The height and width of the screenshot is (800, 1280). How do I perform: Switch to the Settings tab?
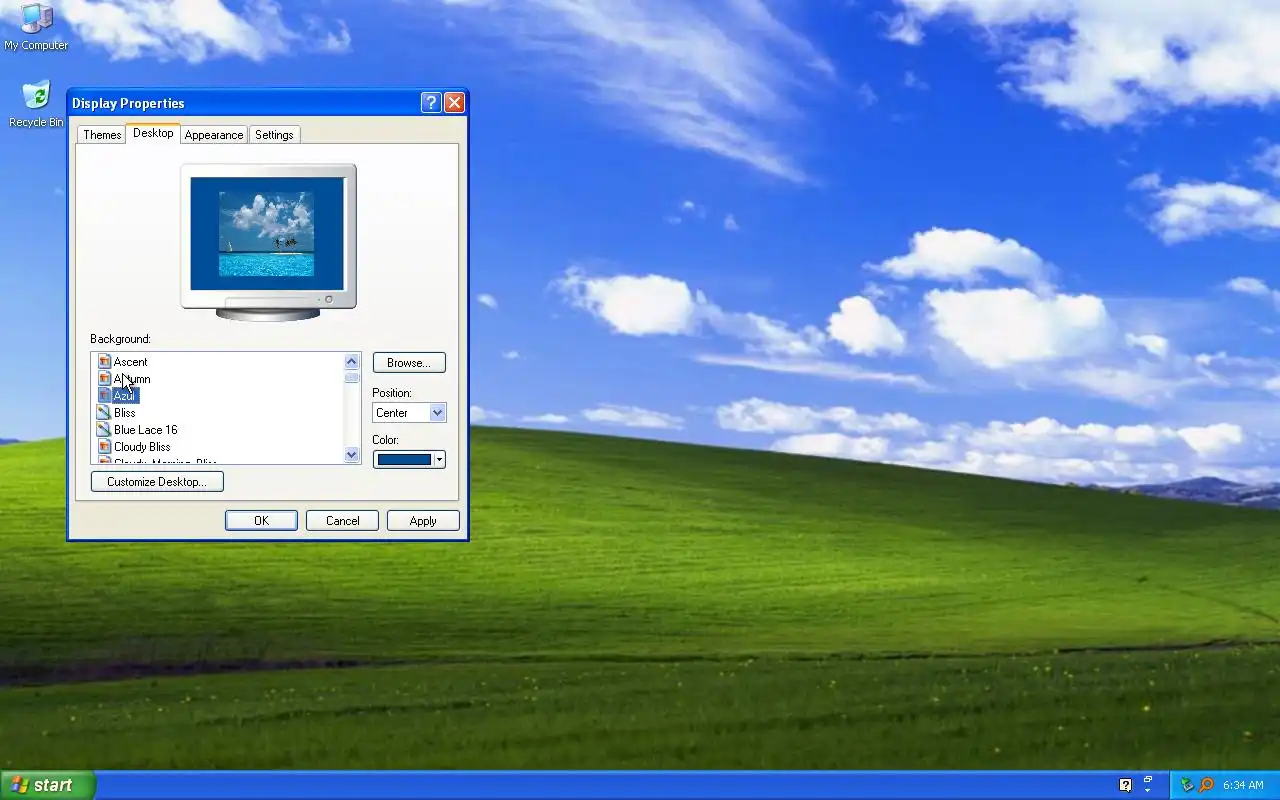274,135
